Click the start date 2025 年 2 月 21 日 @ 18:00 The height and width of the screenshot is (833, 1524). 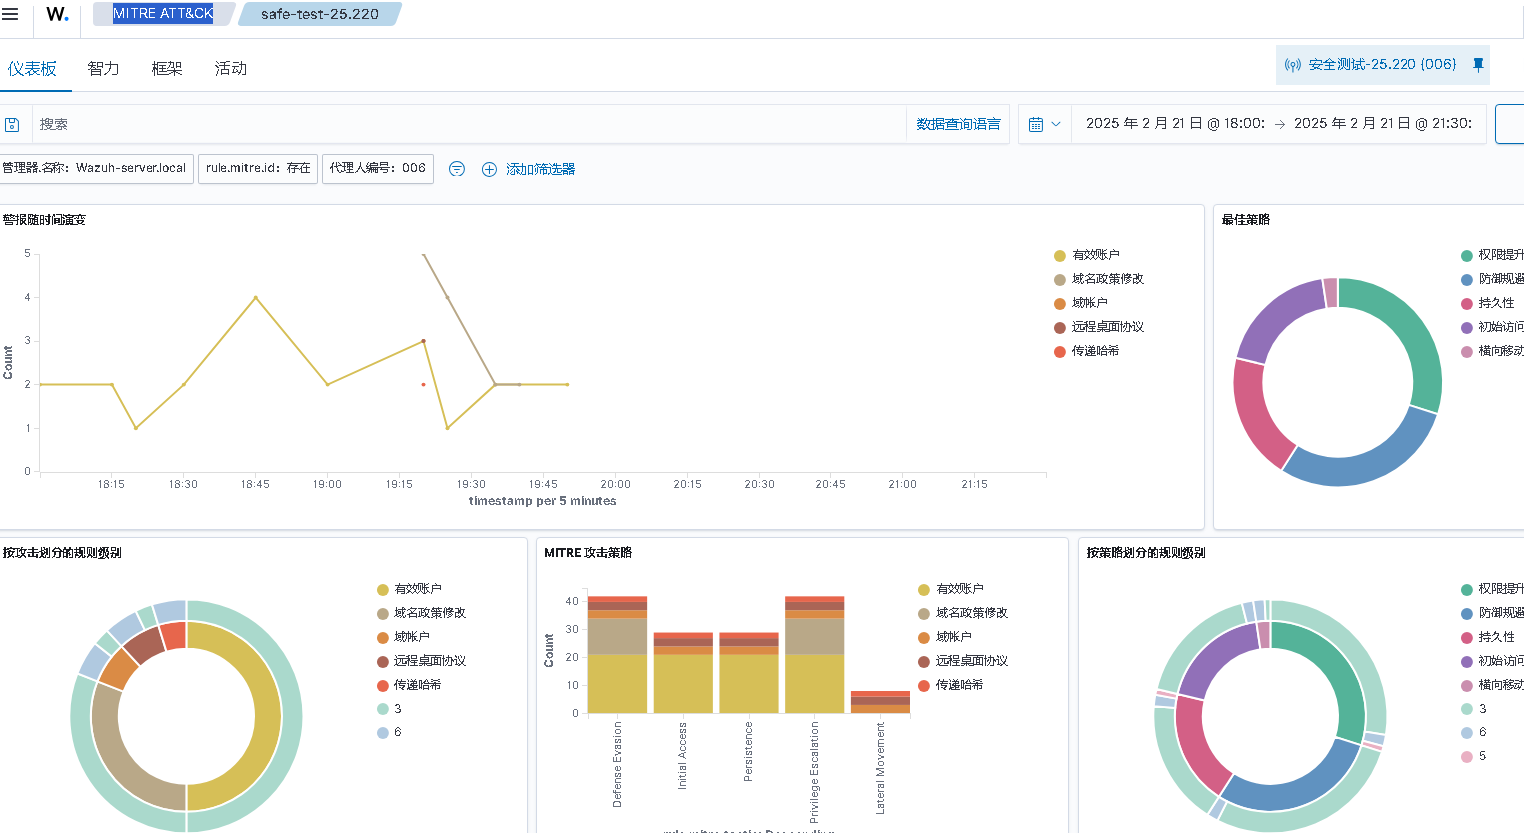(1175, 124)
